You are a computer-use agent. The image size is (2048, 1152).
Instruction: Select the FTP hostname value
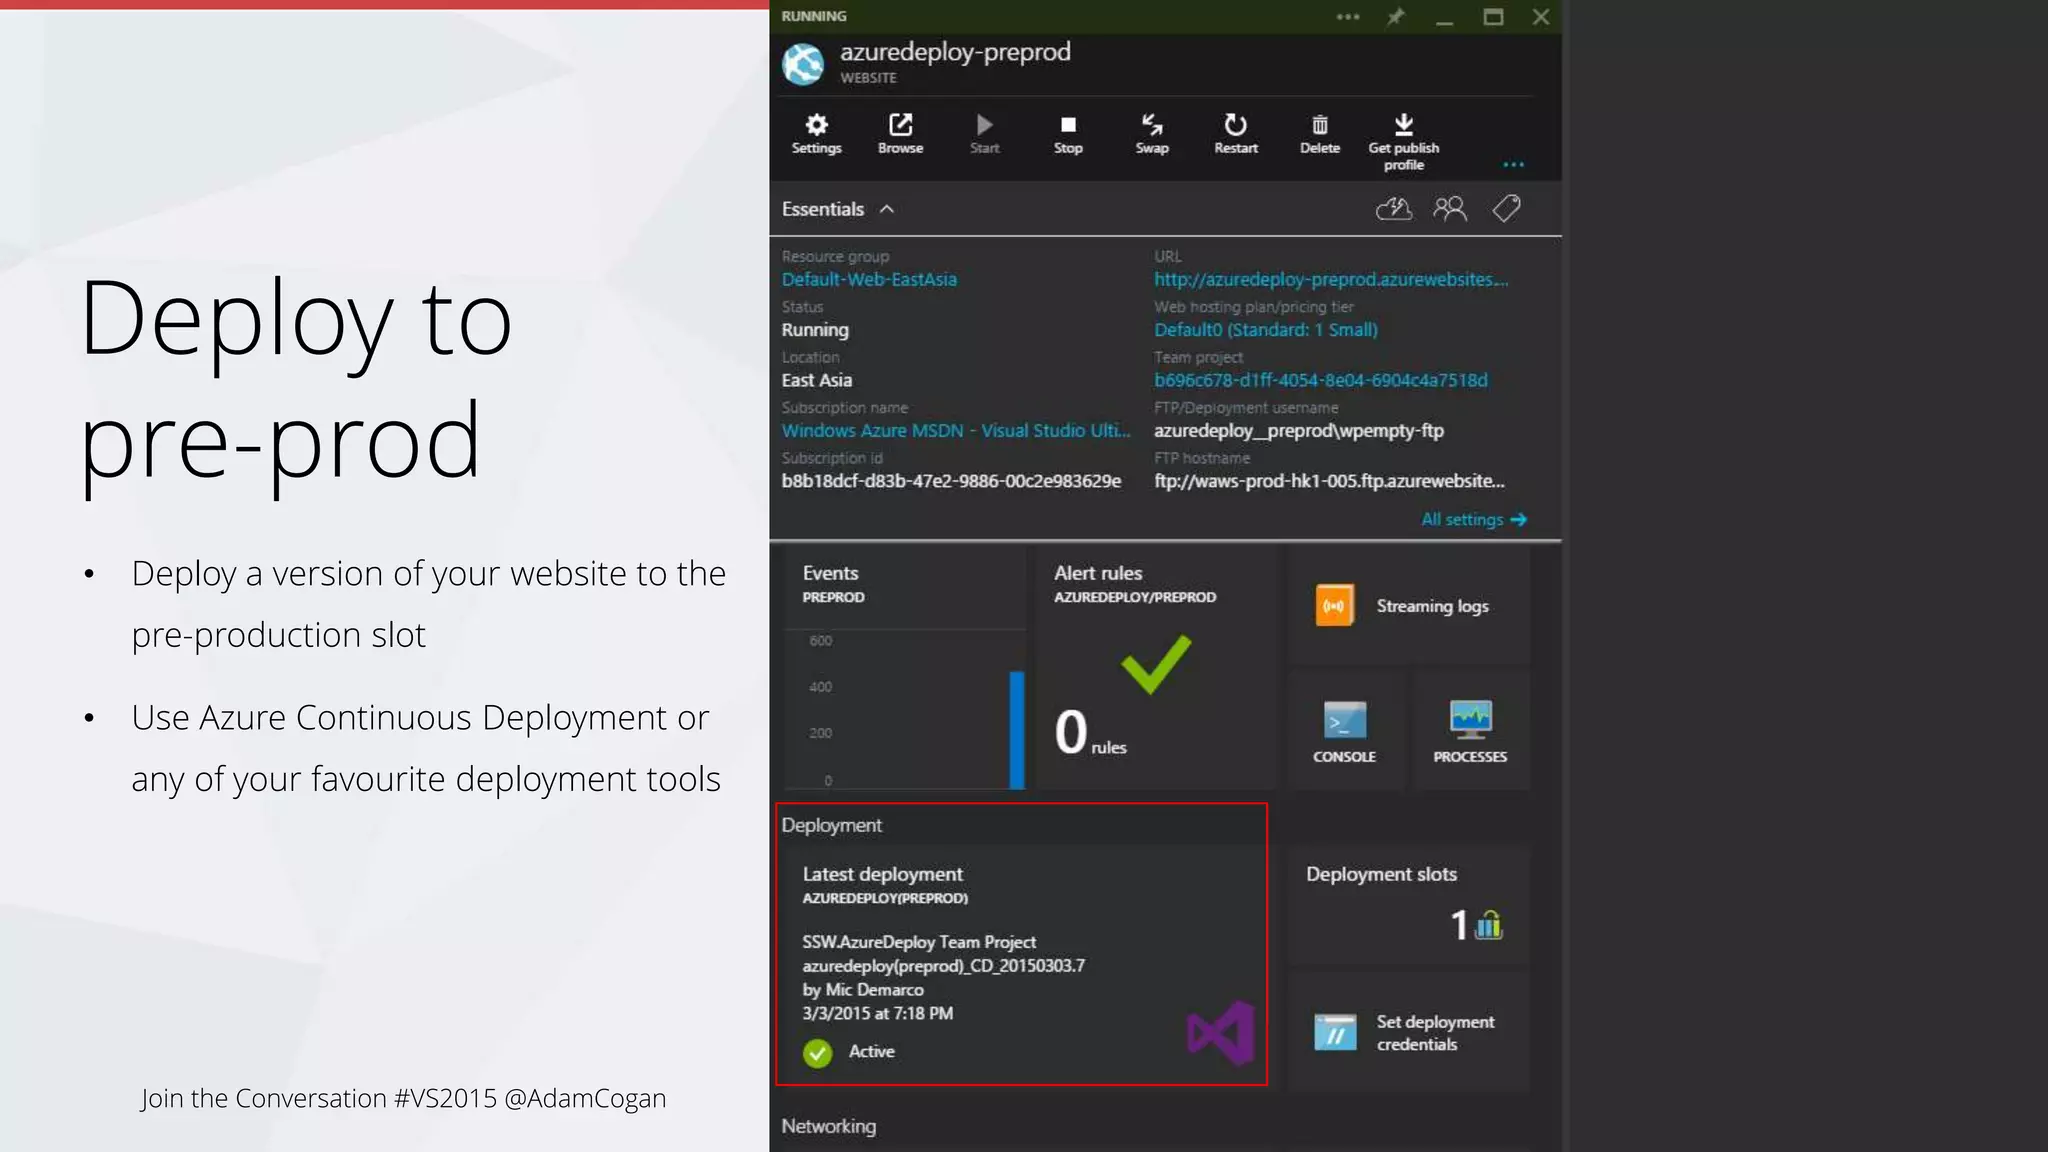[x=1329, y=481]
